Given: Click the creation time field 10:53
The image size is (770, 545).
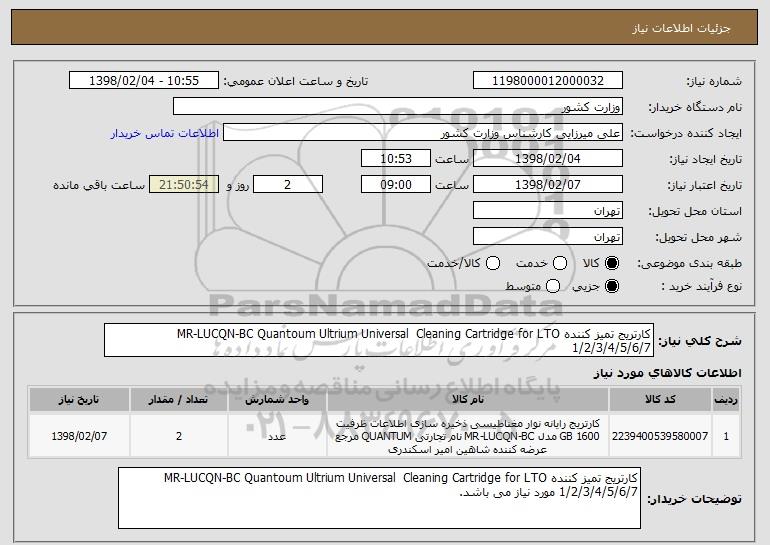Looking at the screenshot, I should click(396, 159).
